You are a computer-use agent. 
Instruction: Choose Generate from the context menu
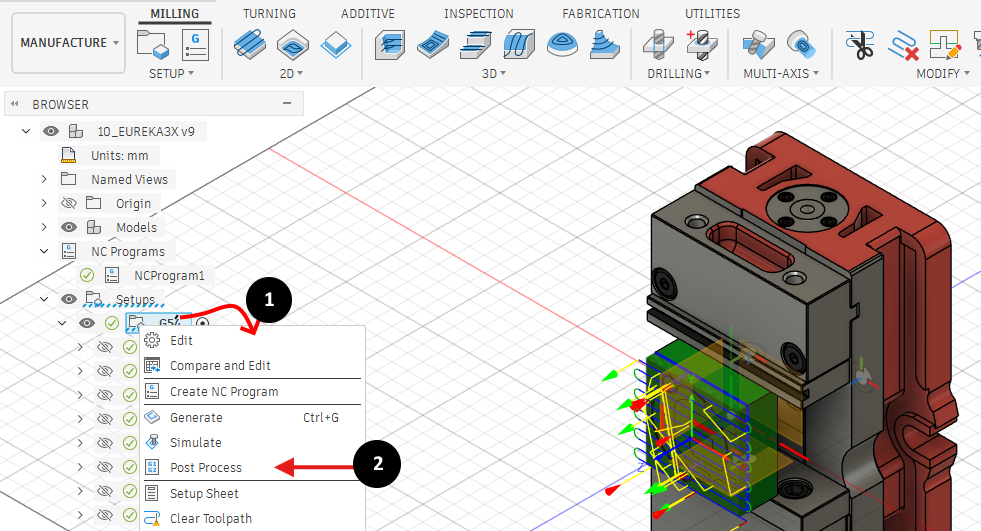(x=252, y=417)
